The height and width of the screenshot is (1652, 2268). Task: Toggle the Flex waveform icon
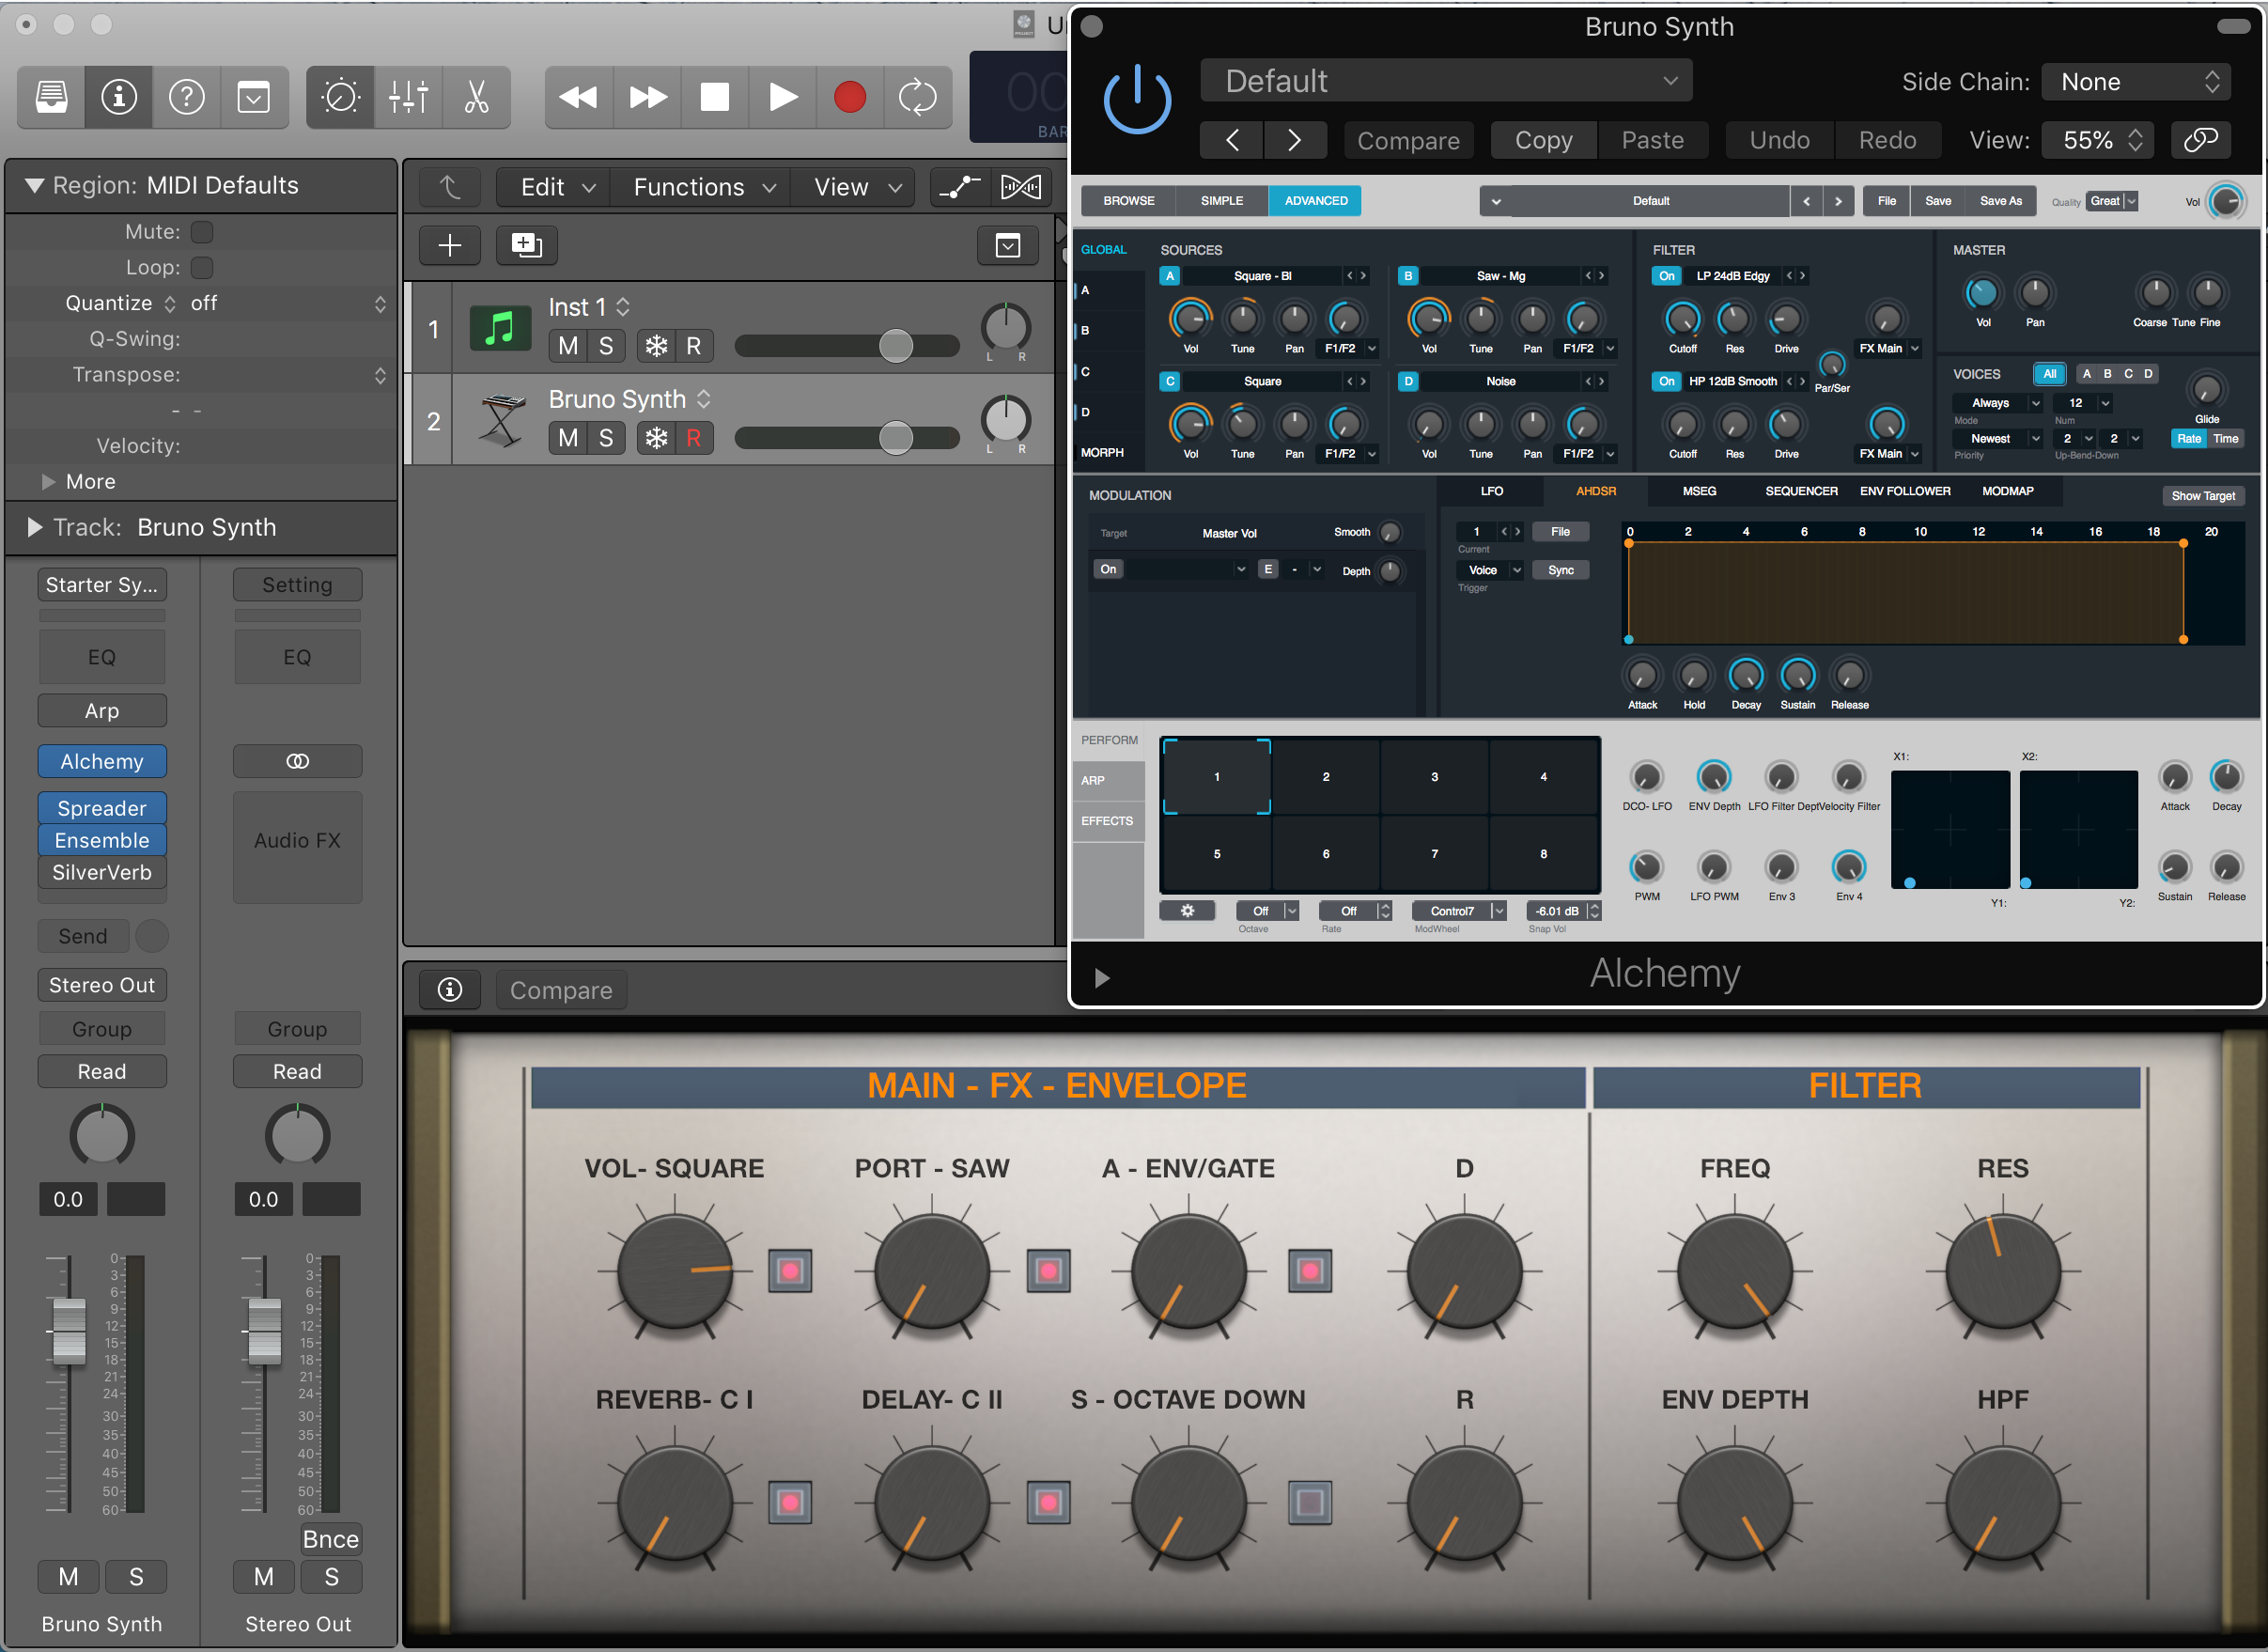[1021, 187]
